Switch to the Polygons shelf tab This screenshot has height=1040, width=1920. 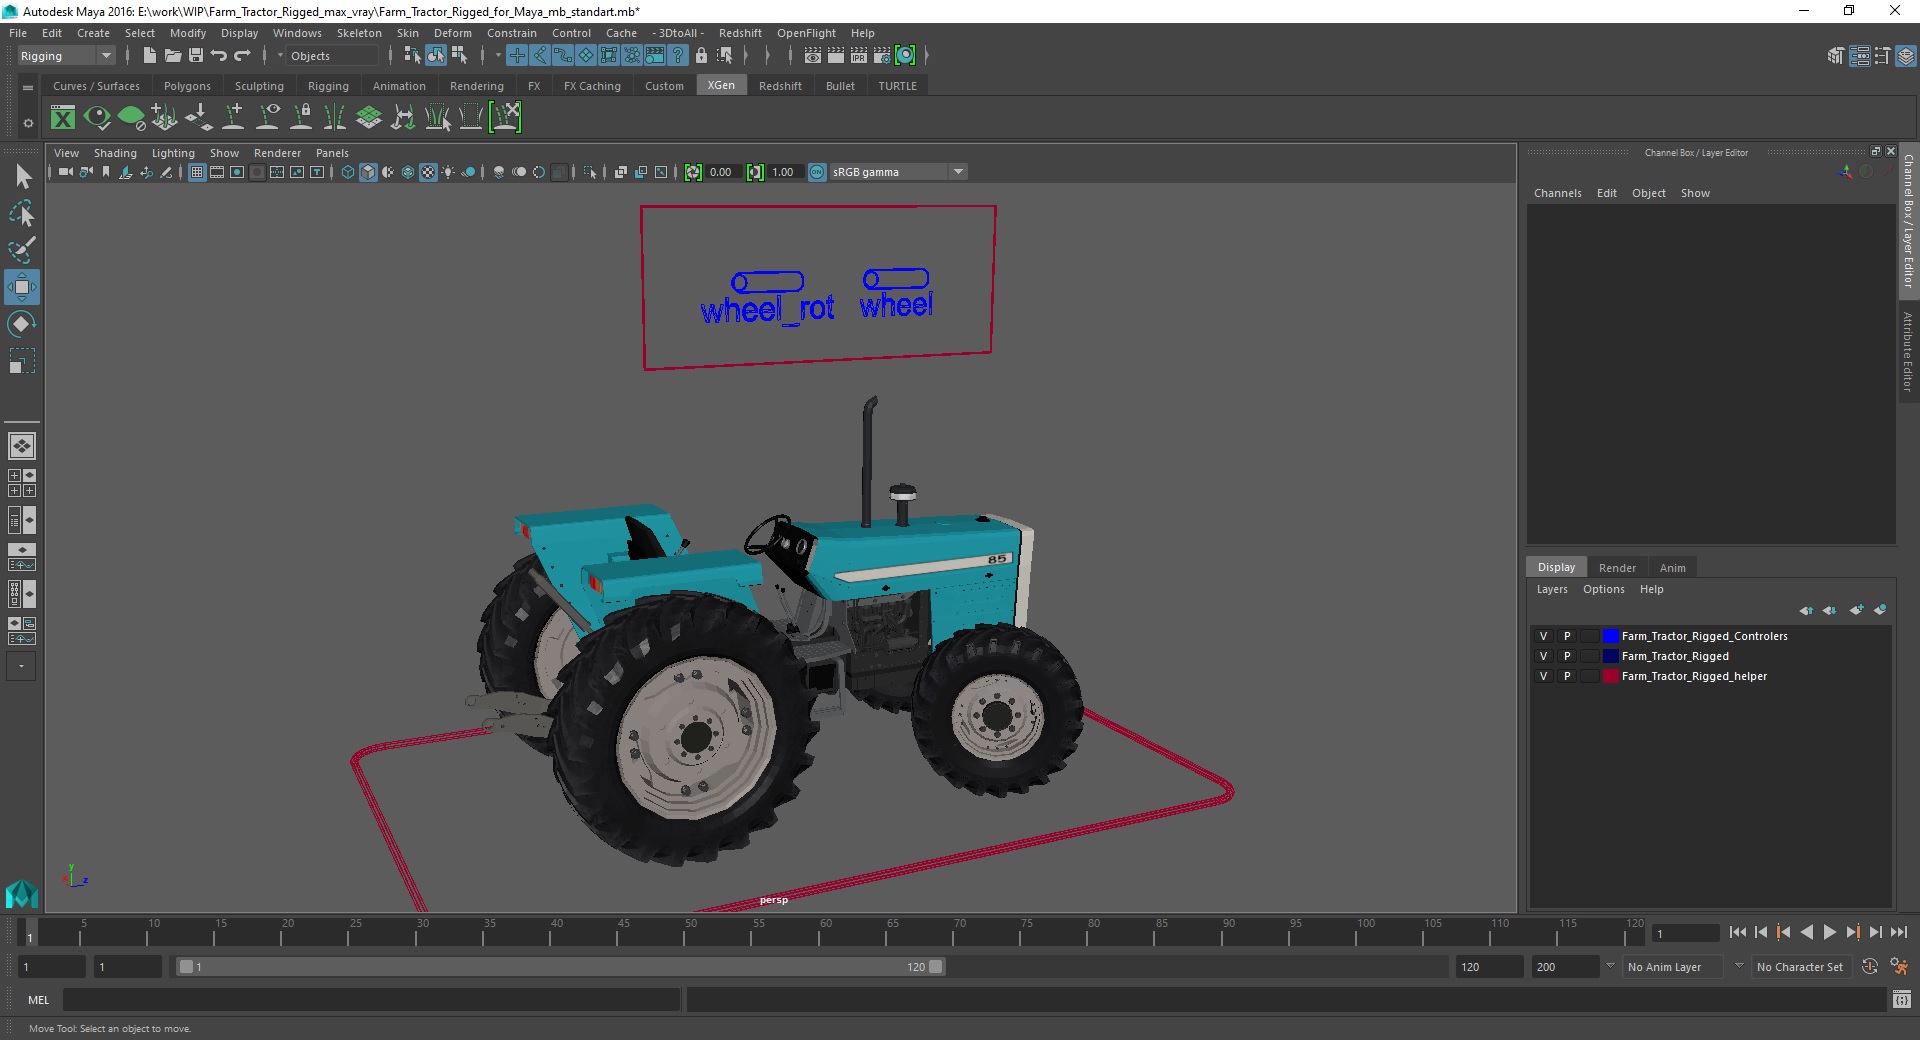(x=187, y=86)
